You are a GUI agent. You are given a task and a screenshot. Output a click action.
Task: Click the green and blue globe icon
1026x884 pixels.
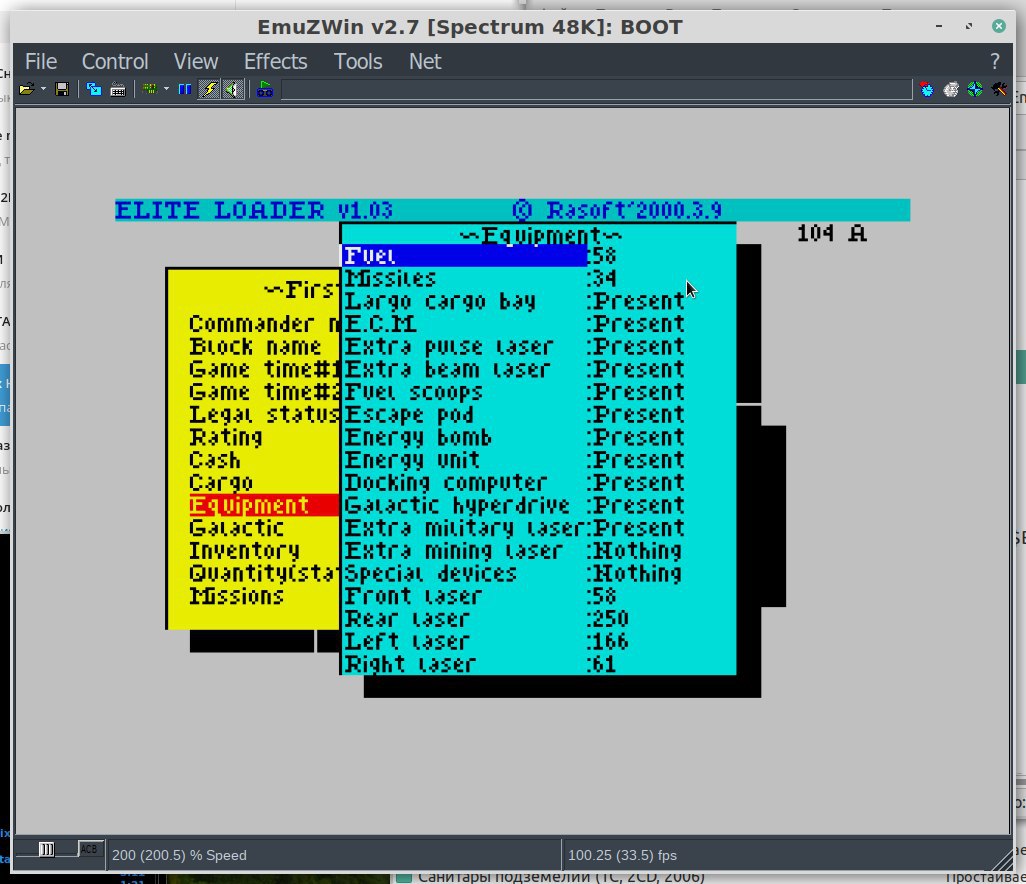[x=975, y=89]
